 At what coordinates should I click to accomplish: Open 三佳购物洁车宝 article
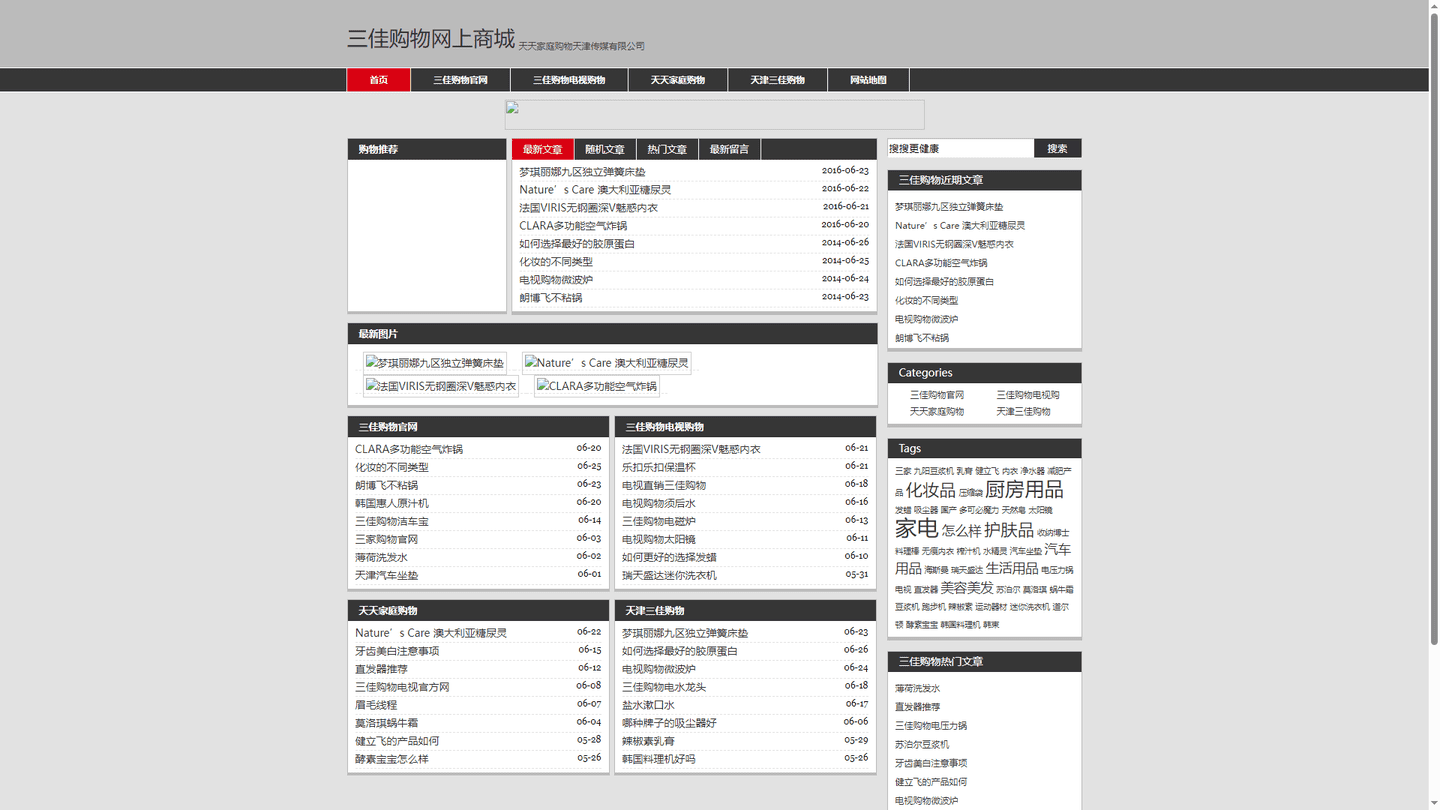[x=392, y=521]
